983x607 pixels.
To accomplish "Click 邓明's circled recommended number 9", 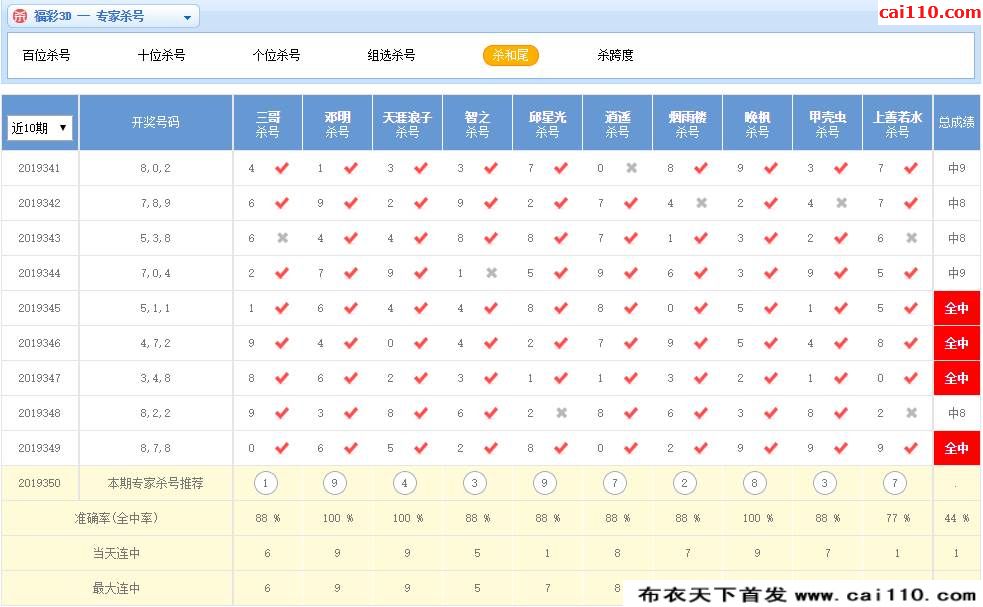I will click(x=334, y=483).
